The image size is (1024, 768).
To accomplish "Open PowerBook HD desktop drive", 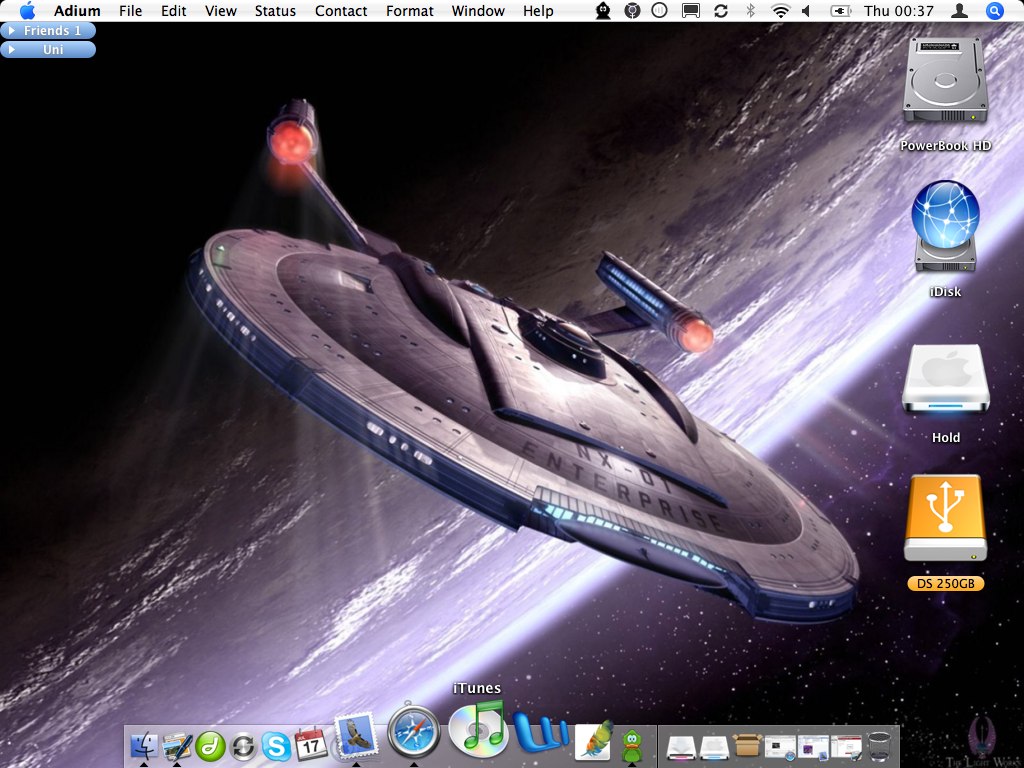I will click(945, 81).
